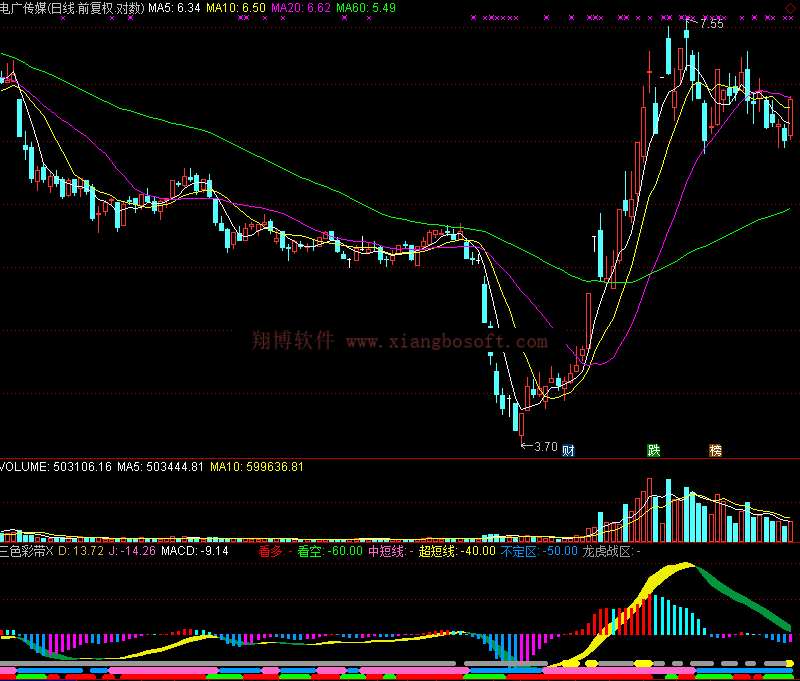Click the 7.55 high price annotation

[712, 23]
